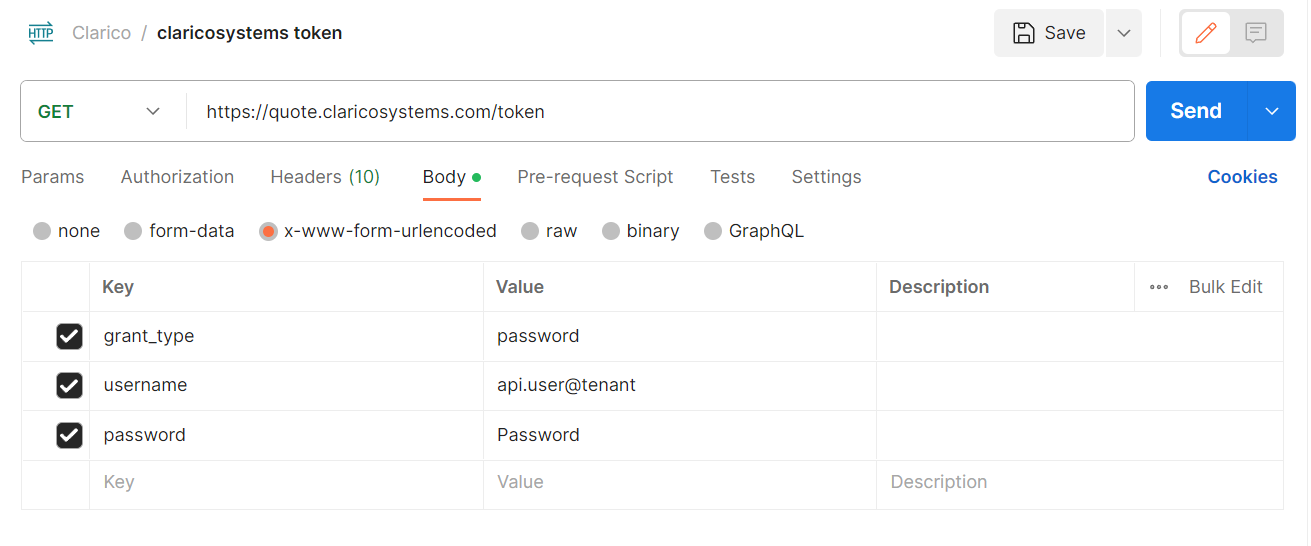This screenshot has width=1311, height=546.
Task: Click the HTTP request type icon
Action: [x=41, y=33]
